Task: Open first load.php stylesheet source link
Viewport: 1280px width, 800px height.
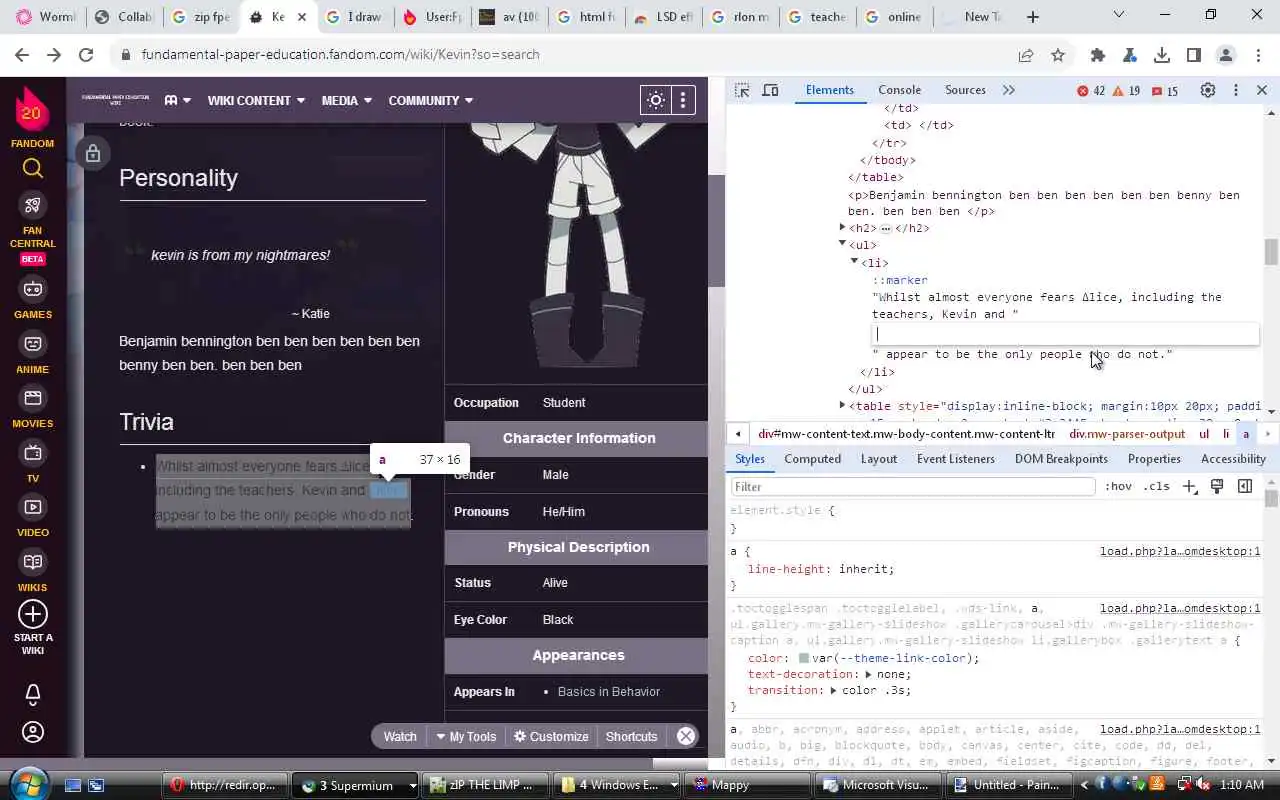Action: [x=1180, y=551]
